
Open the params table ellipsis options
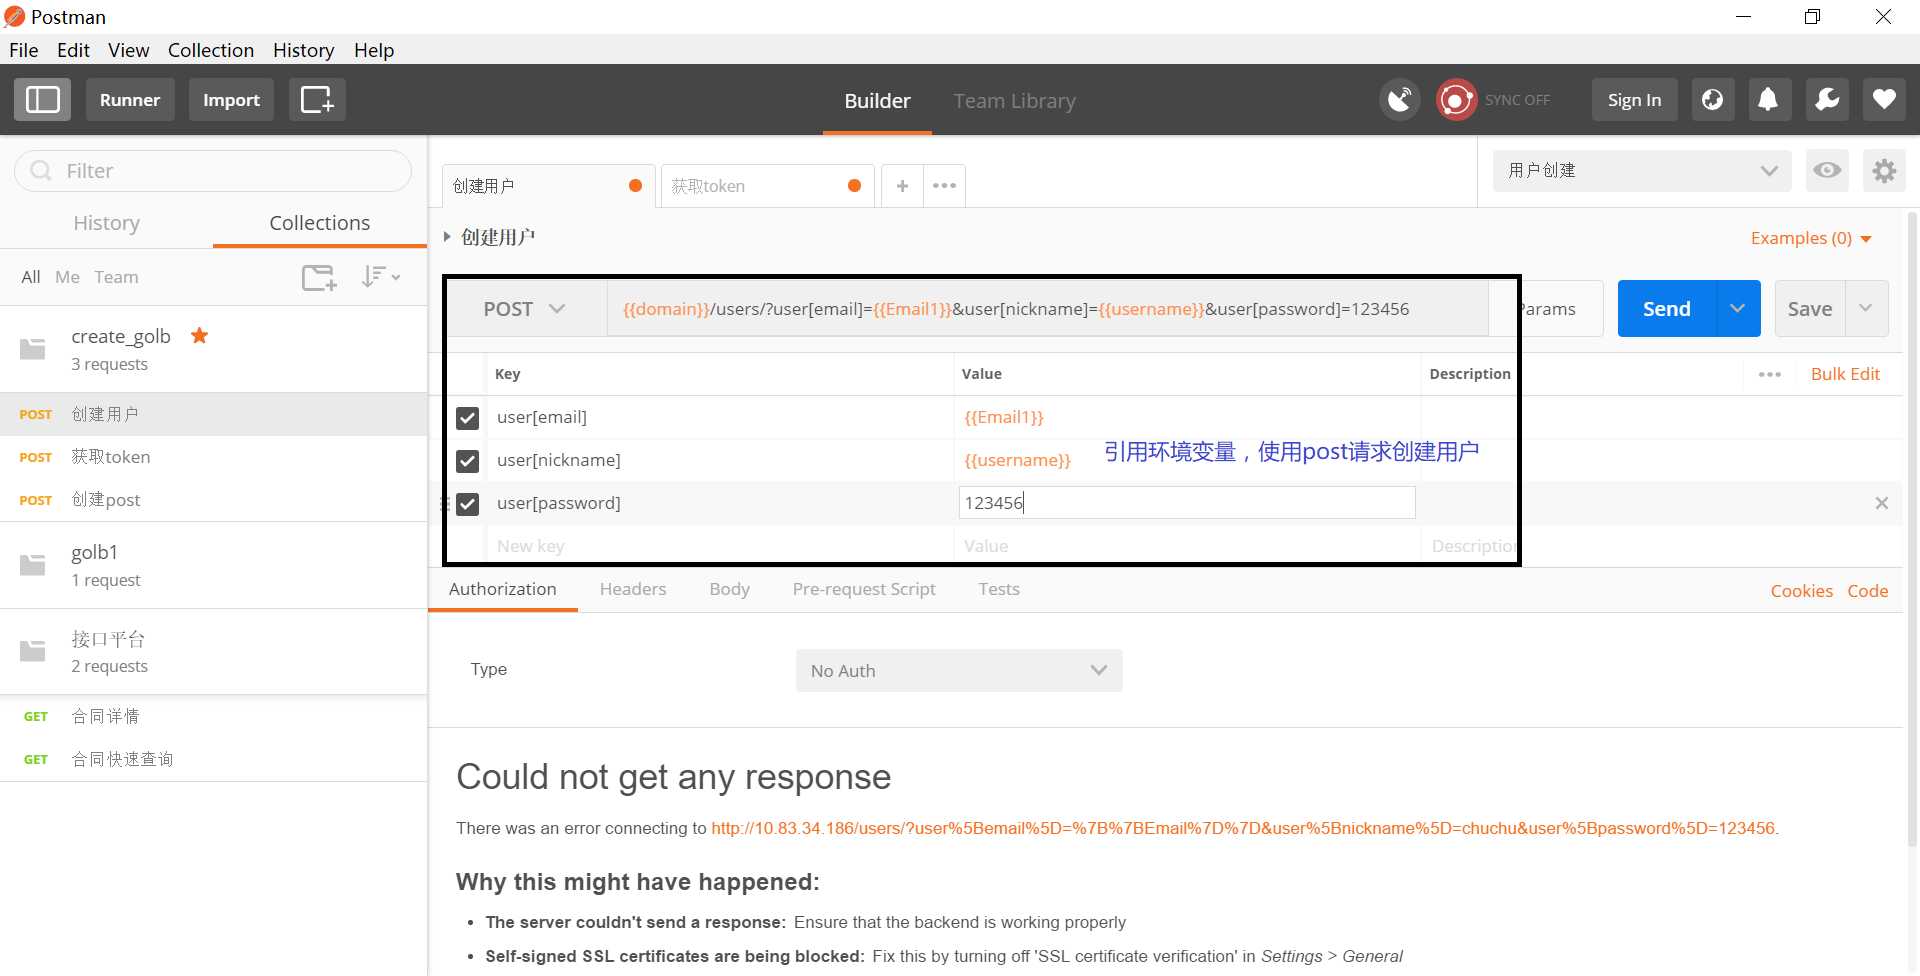click(1770, 374)
